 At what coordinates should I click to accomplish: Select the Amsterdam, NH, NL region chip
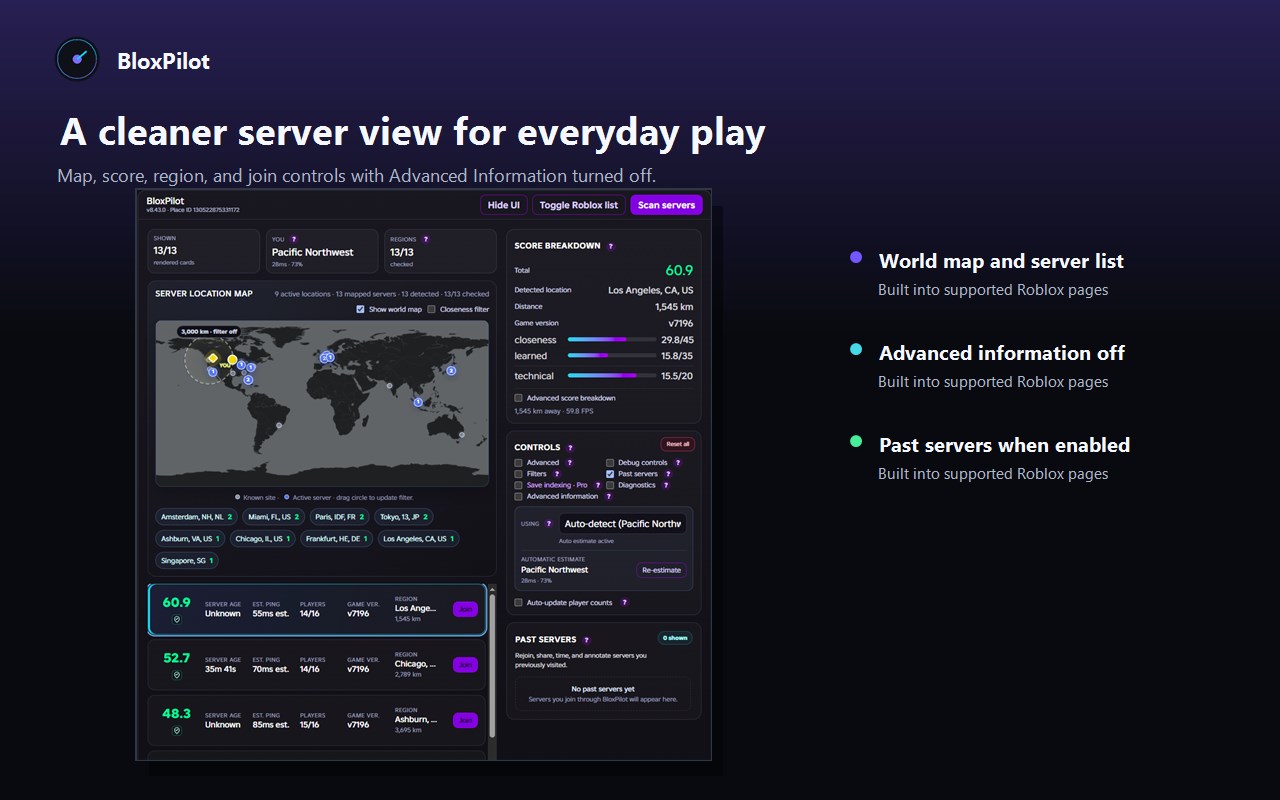pos(196,517)
